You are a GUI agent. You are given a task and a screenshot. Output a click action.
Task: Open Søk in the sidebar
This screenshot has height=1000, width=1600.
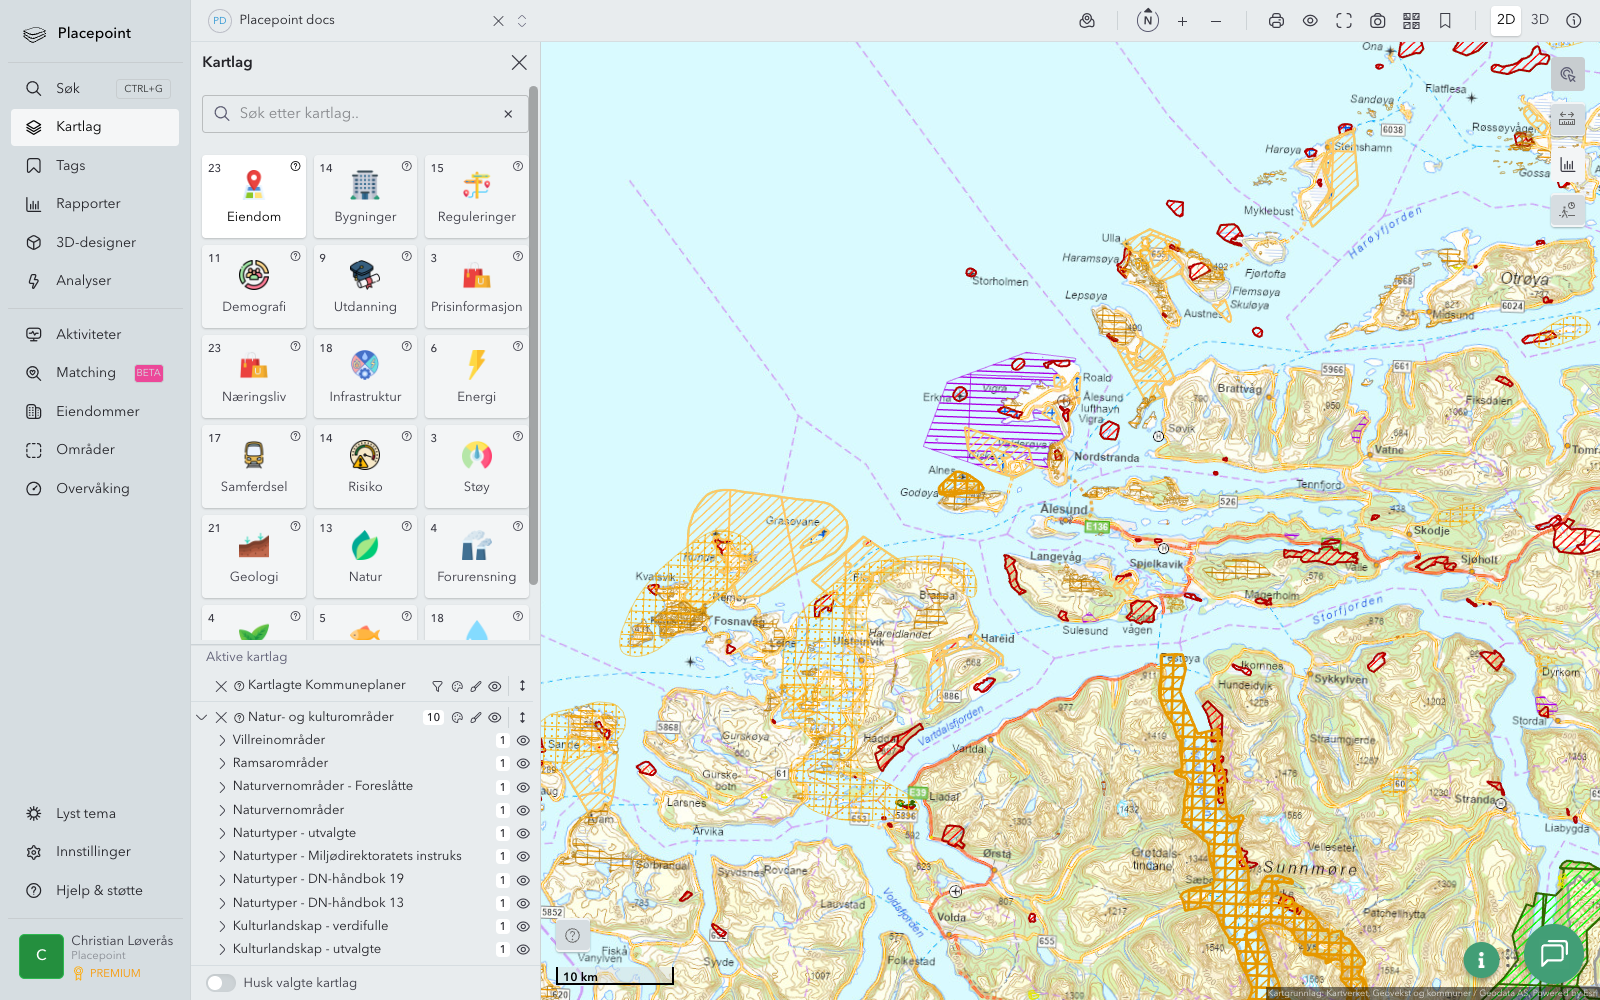95,89
